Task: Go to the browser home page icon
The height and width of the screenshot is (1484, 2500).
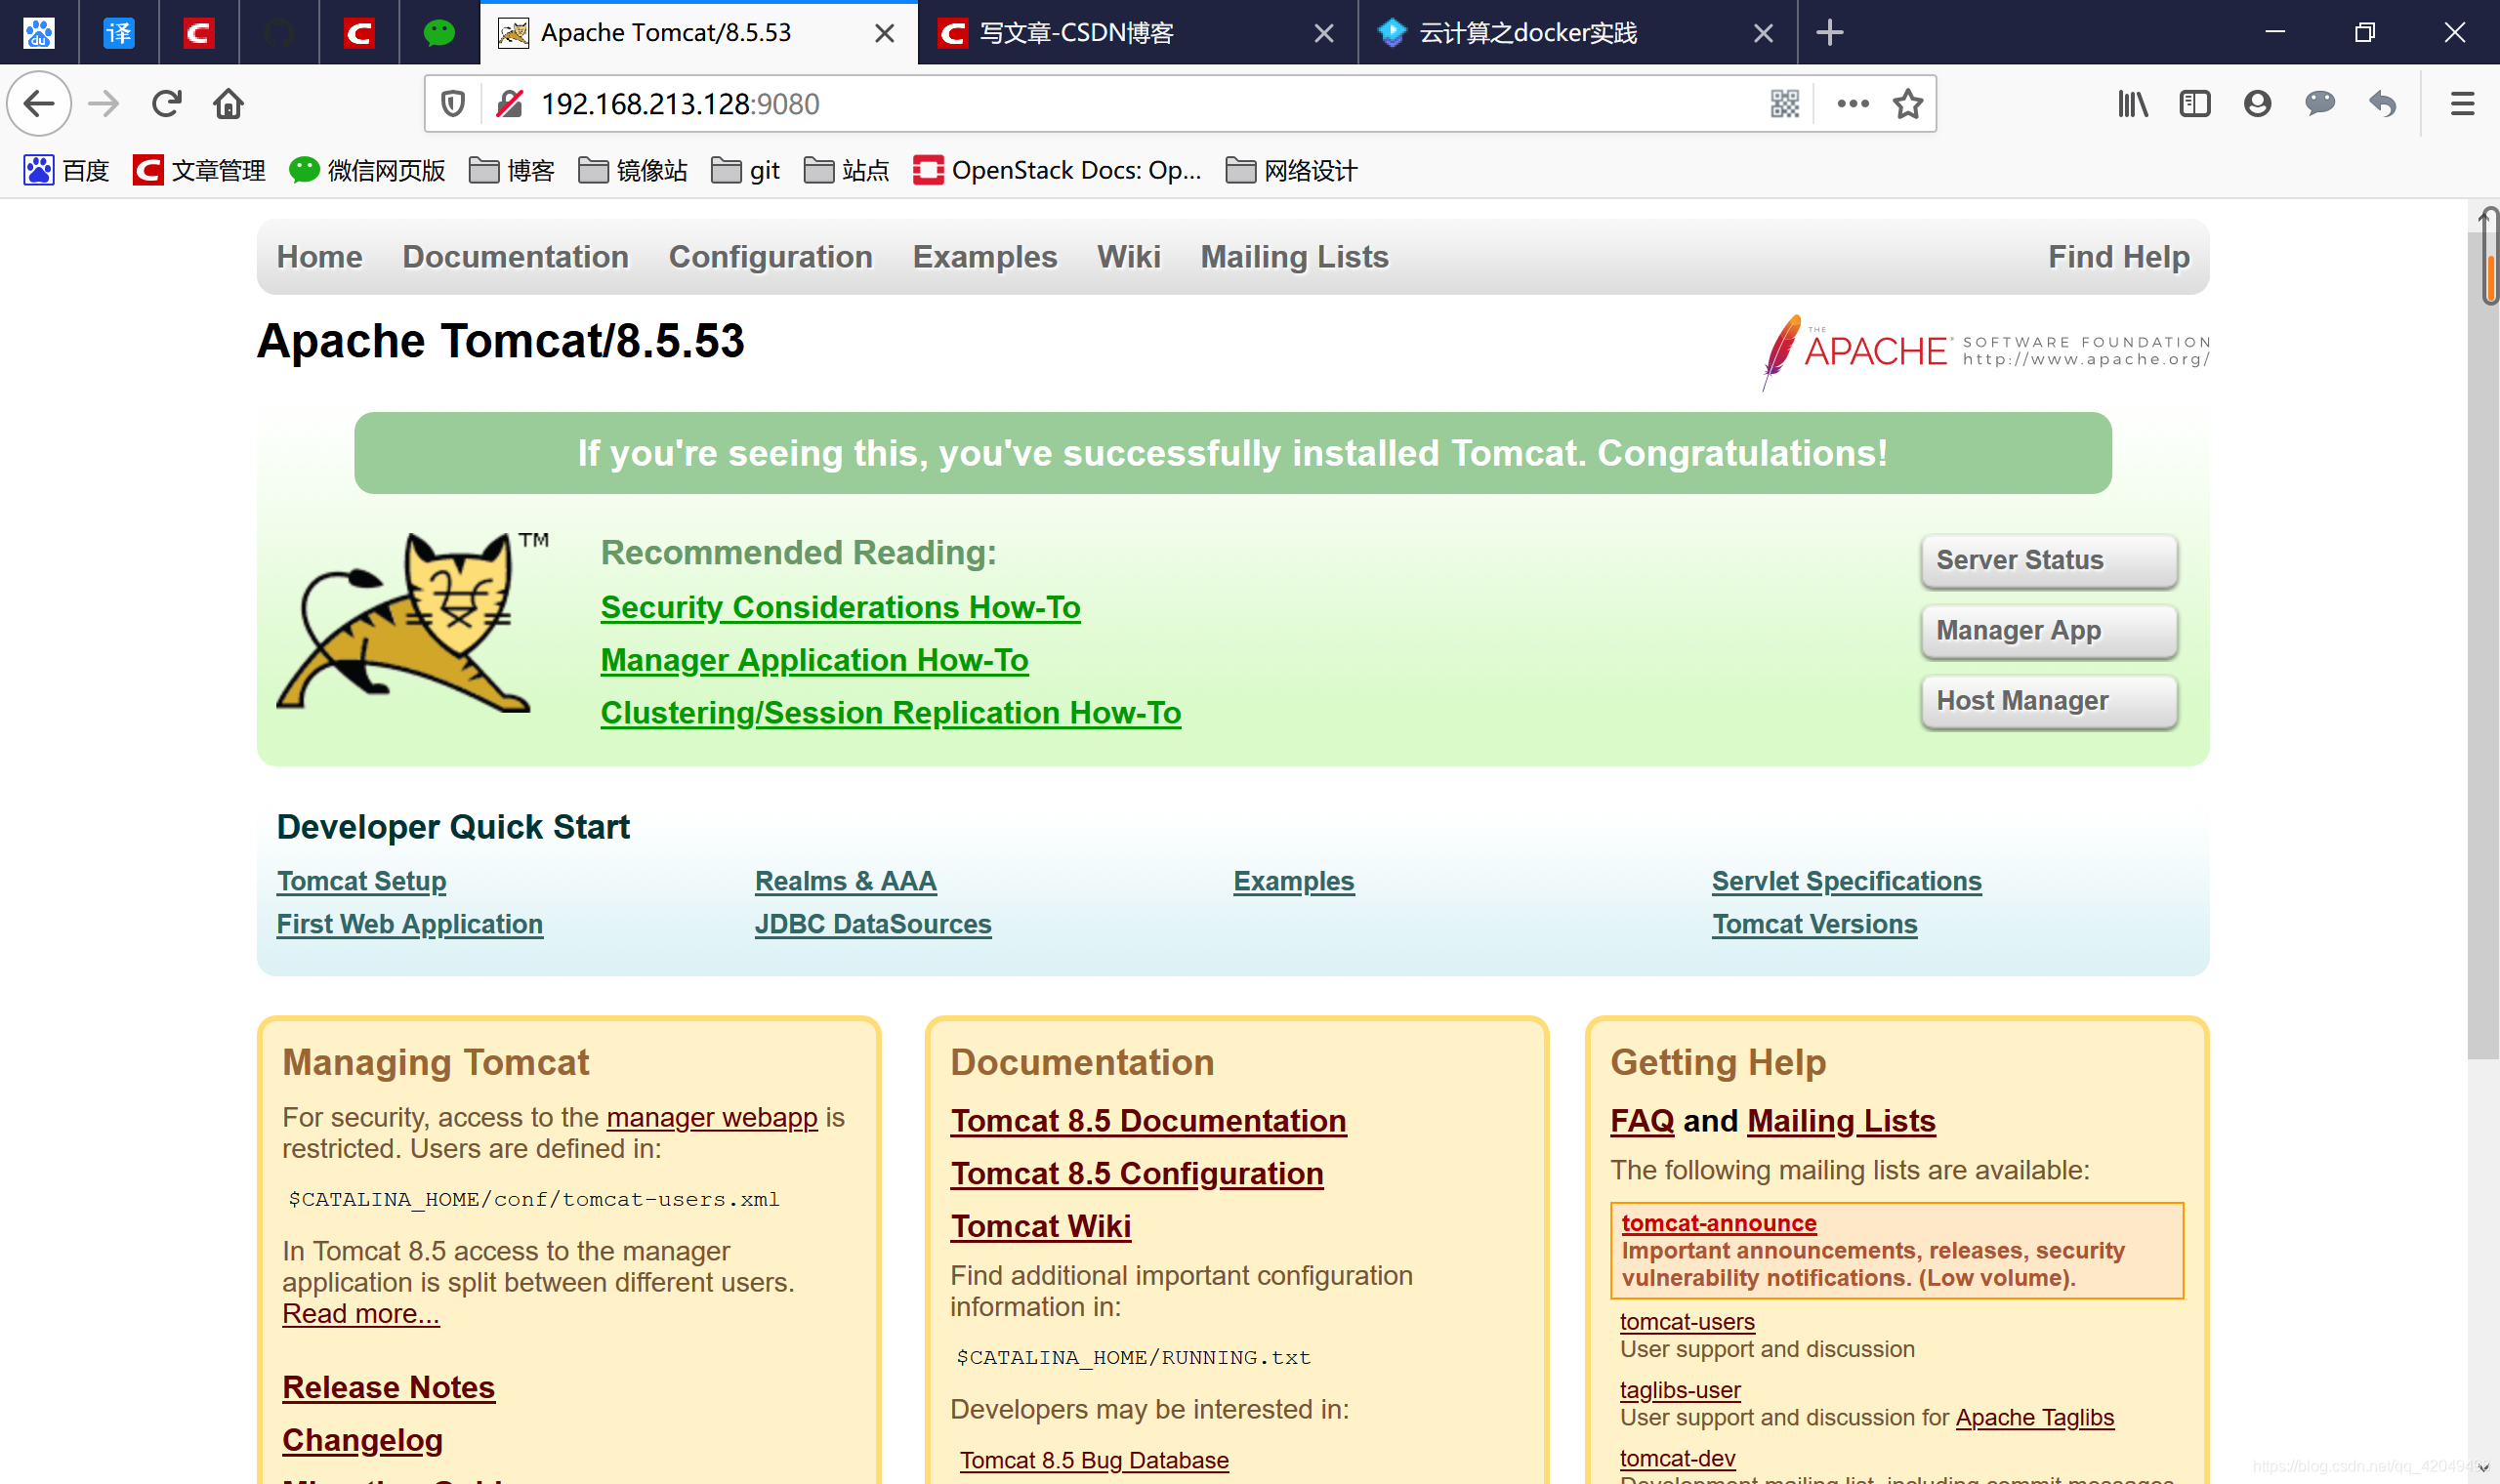Action: click(x=228, y=104)
